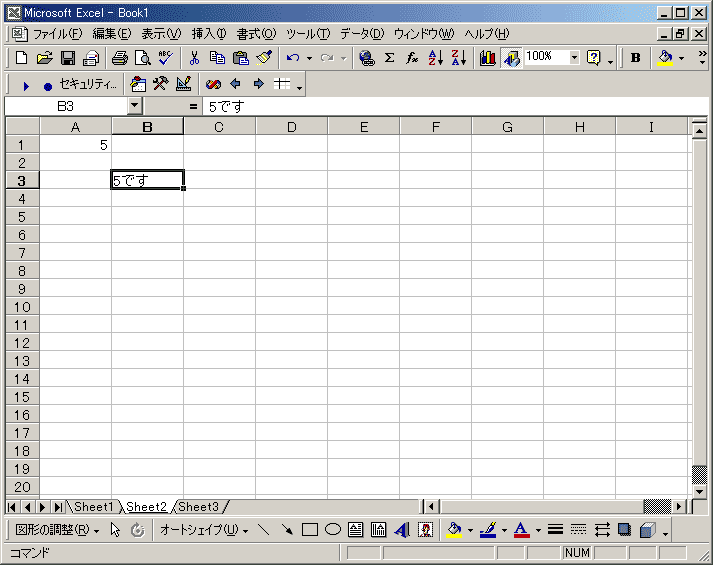Select the Rectangle drawing tool

pyautogui.click(x=310, y=530)
